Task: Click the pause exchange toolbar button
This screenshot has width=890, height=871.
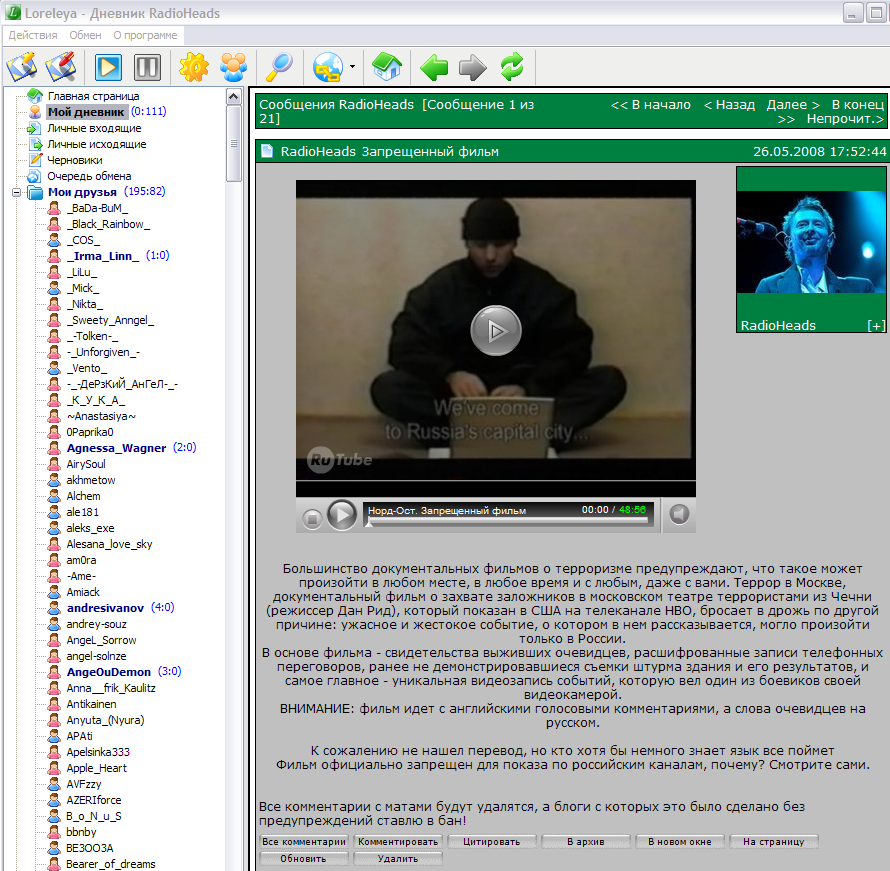Action: coord(148,67)
